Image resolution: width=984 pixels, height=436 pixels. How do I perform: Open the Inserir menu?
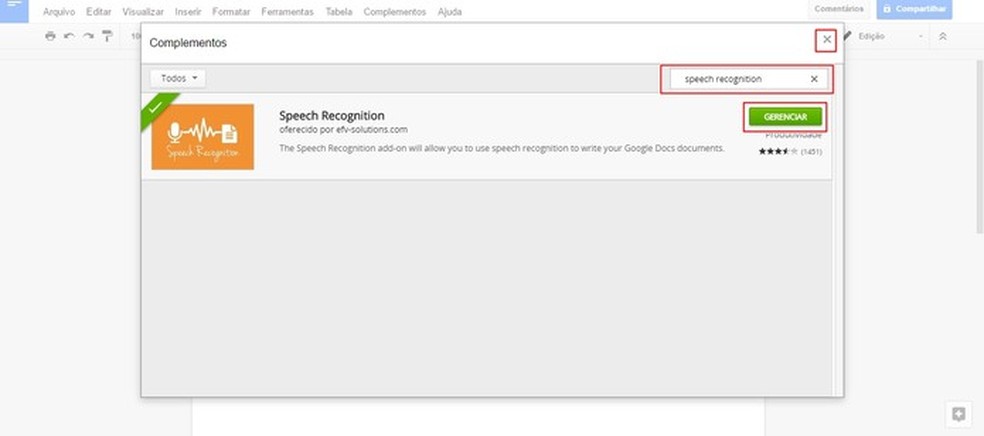click(188, 12)
